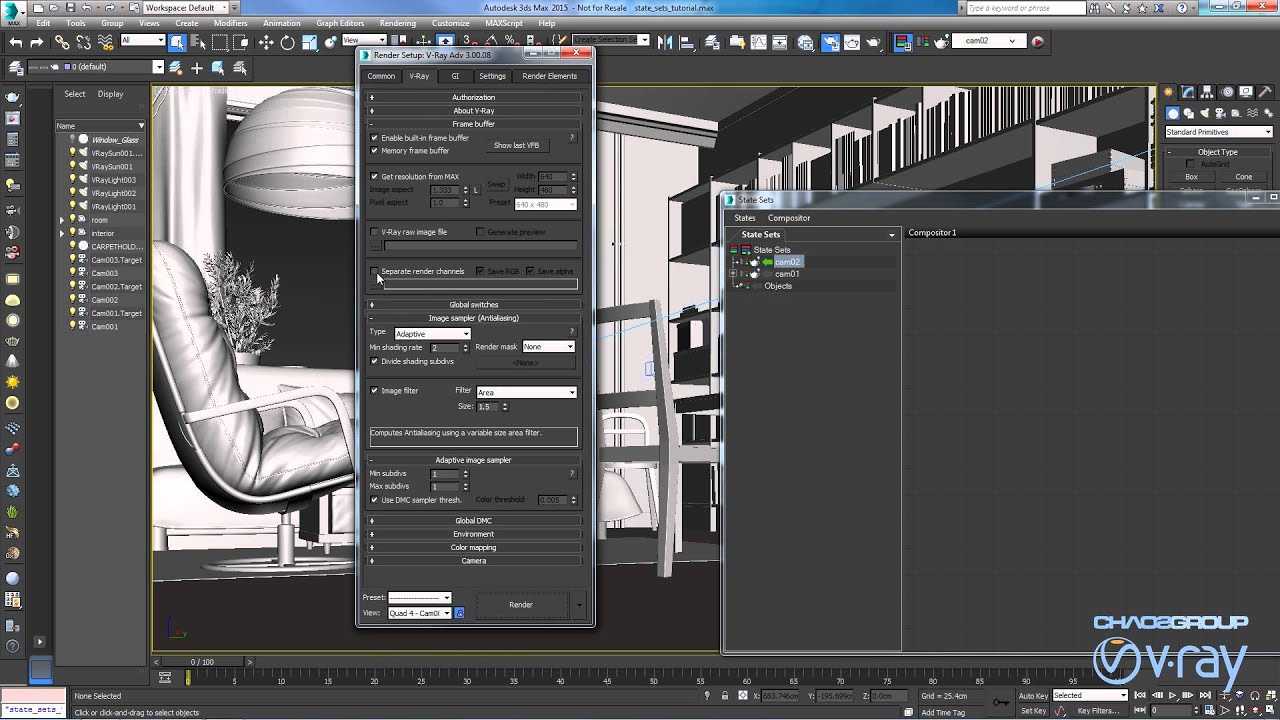Click the Create panel star icon
This screenshot has width=1280, height=720.
[x=1168, y=92]
